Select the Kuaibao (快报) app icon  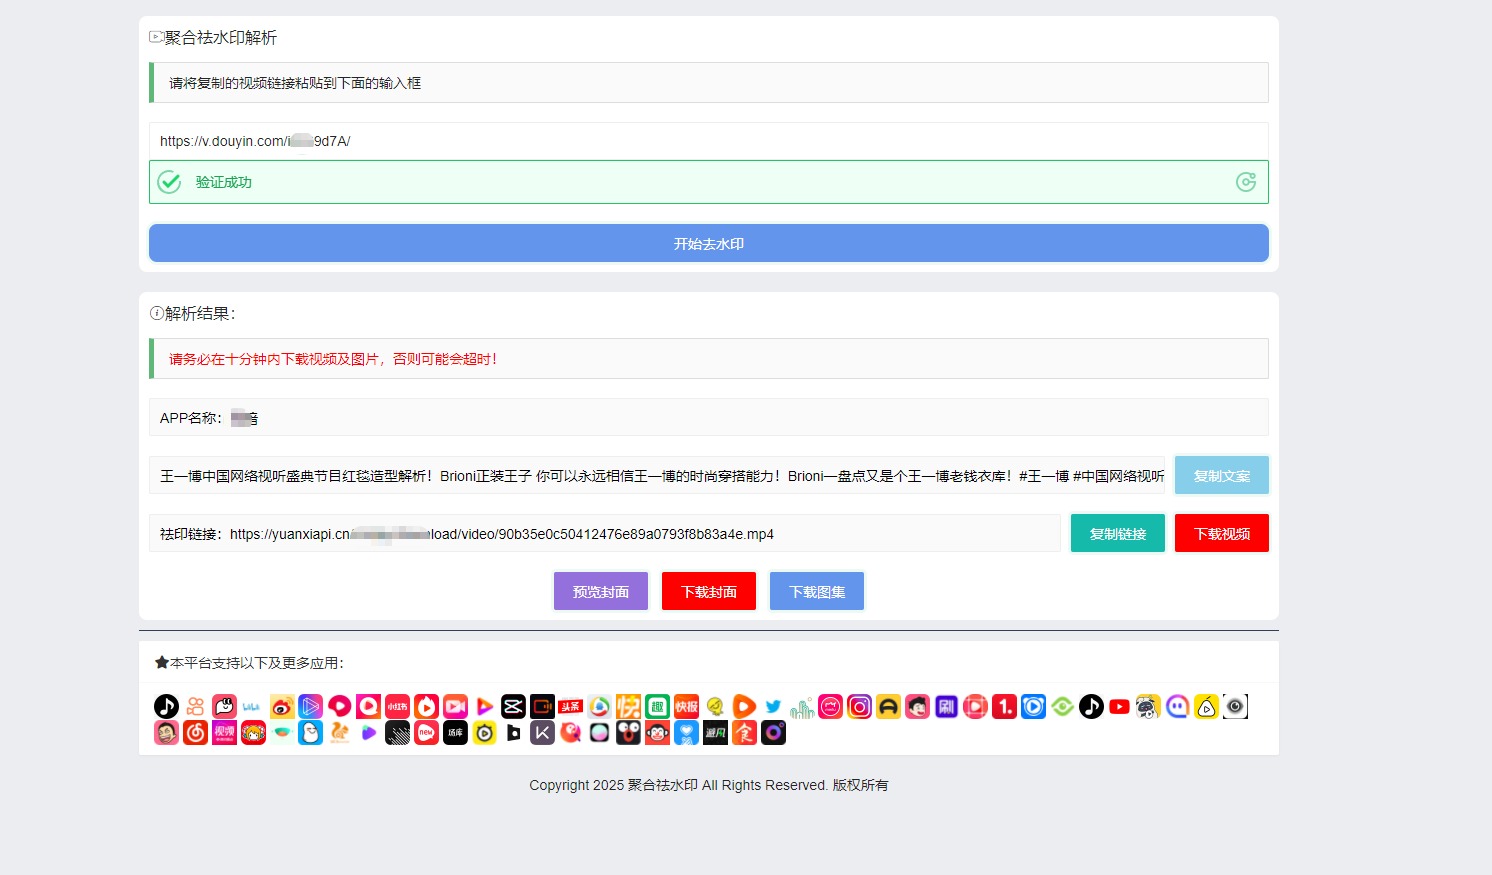(685, 706)
